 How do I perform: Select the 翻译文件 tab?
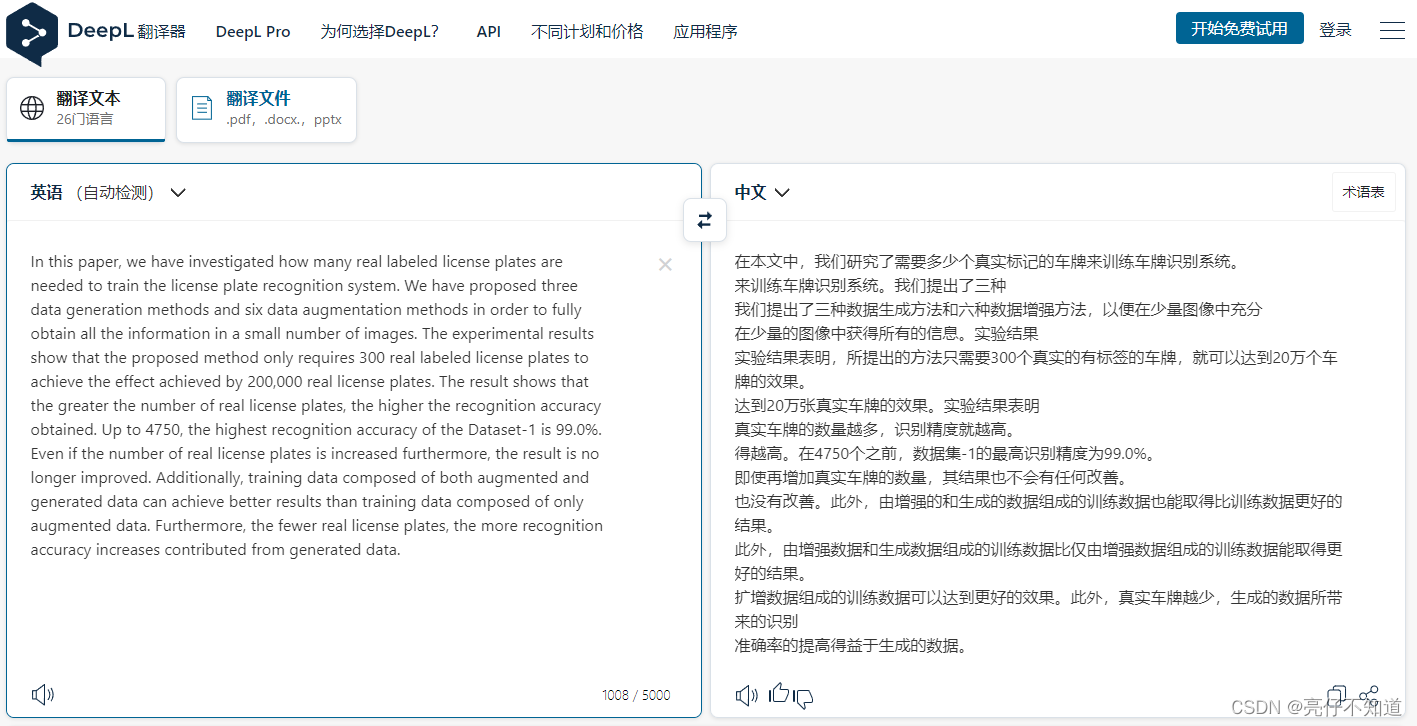click(x=266, y=109)
